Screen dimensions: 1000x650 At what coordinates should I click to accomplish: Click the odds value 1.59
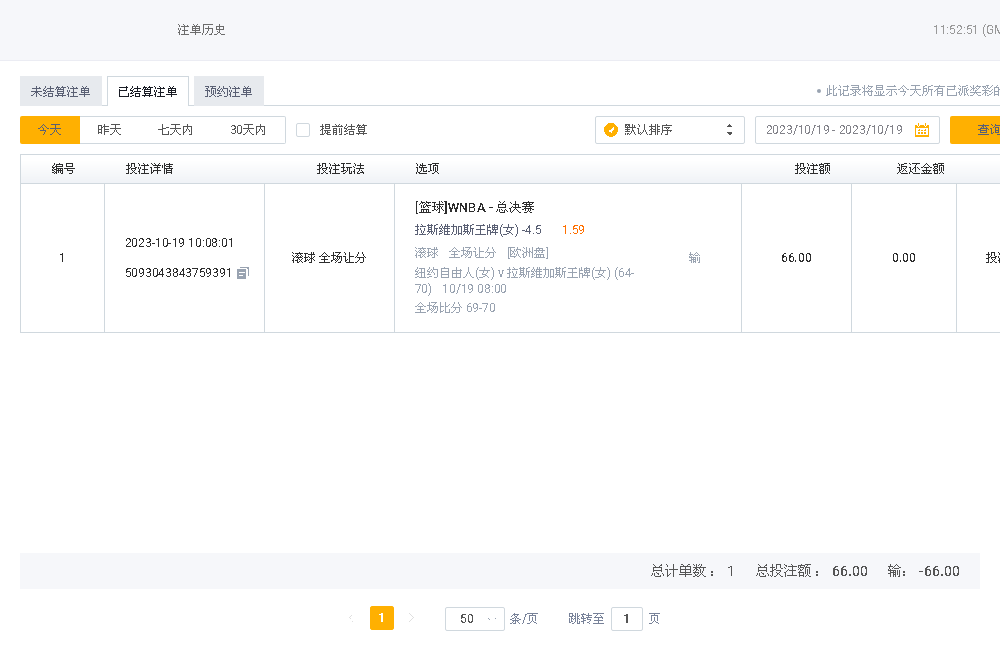[x=573, y=230]
